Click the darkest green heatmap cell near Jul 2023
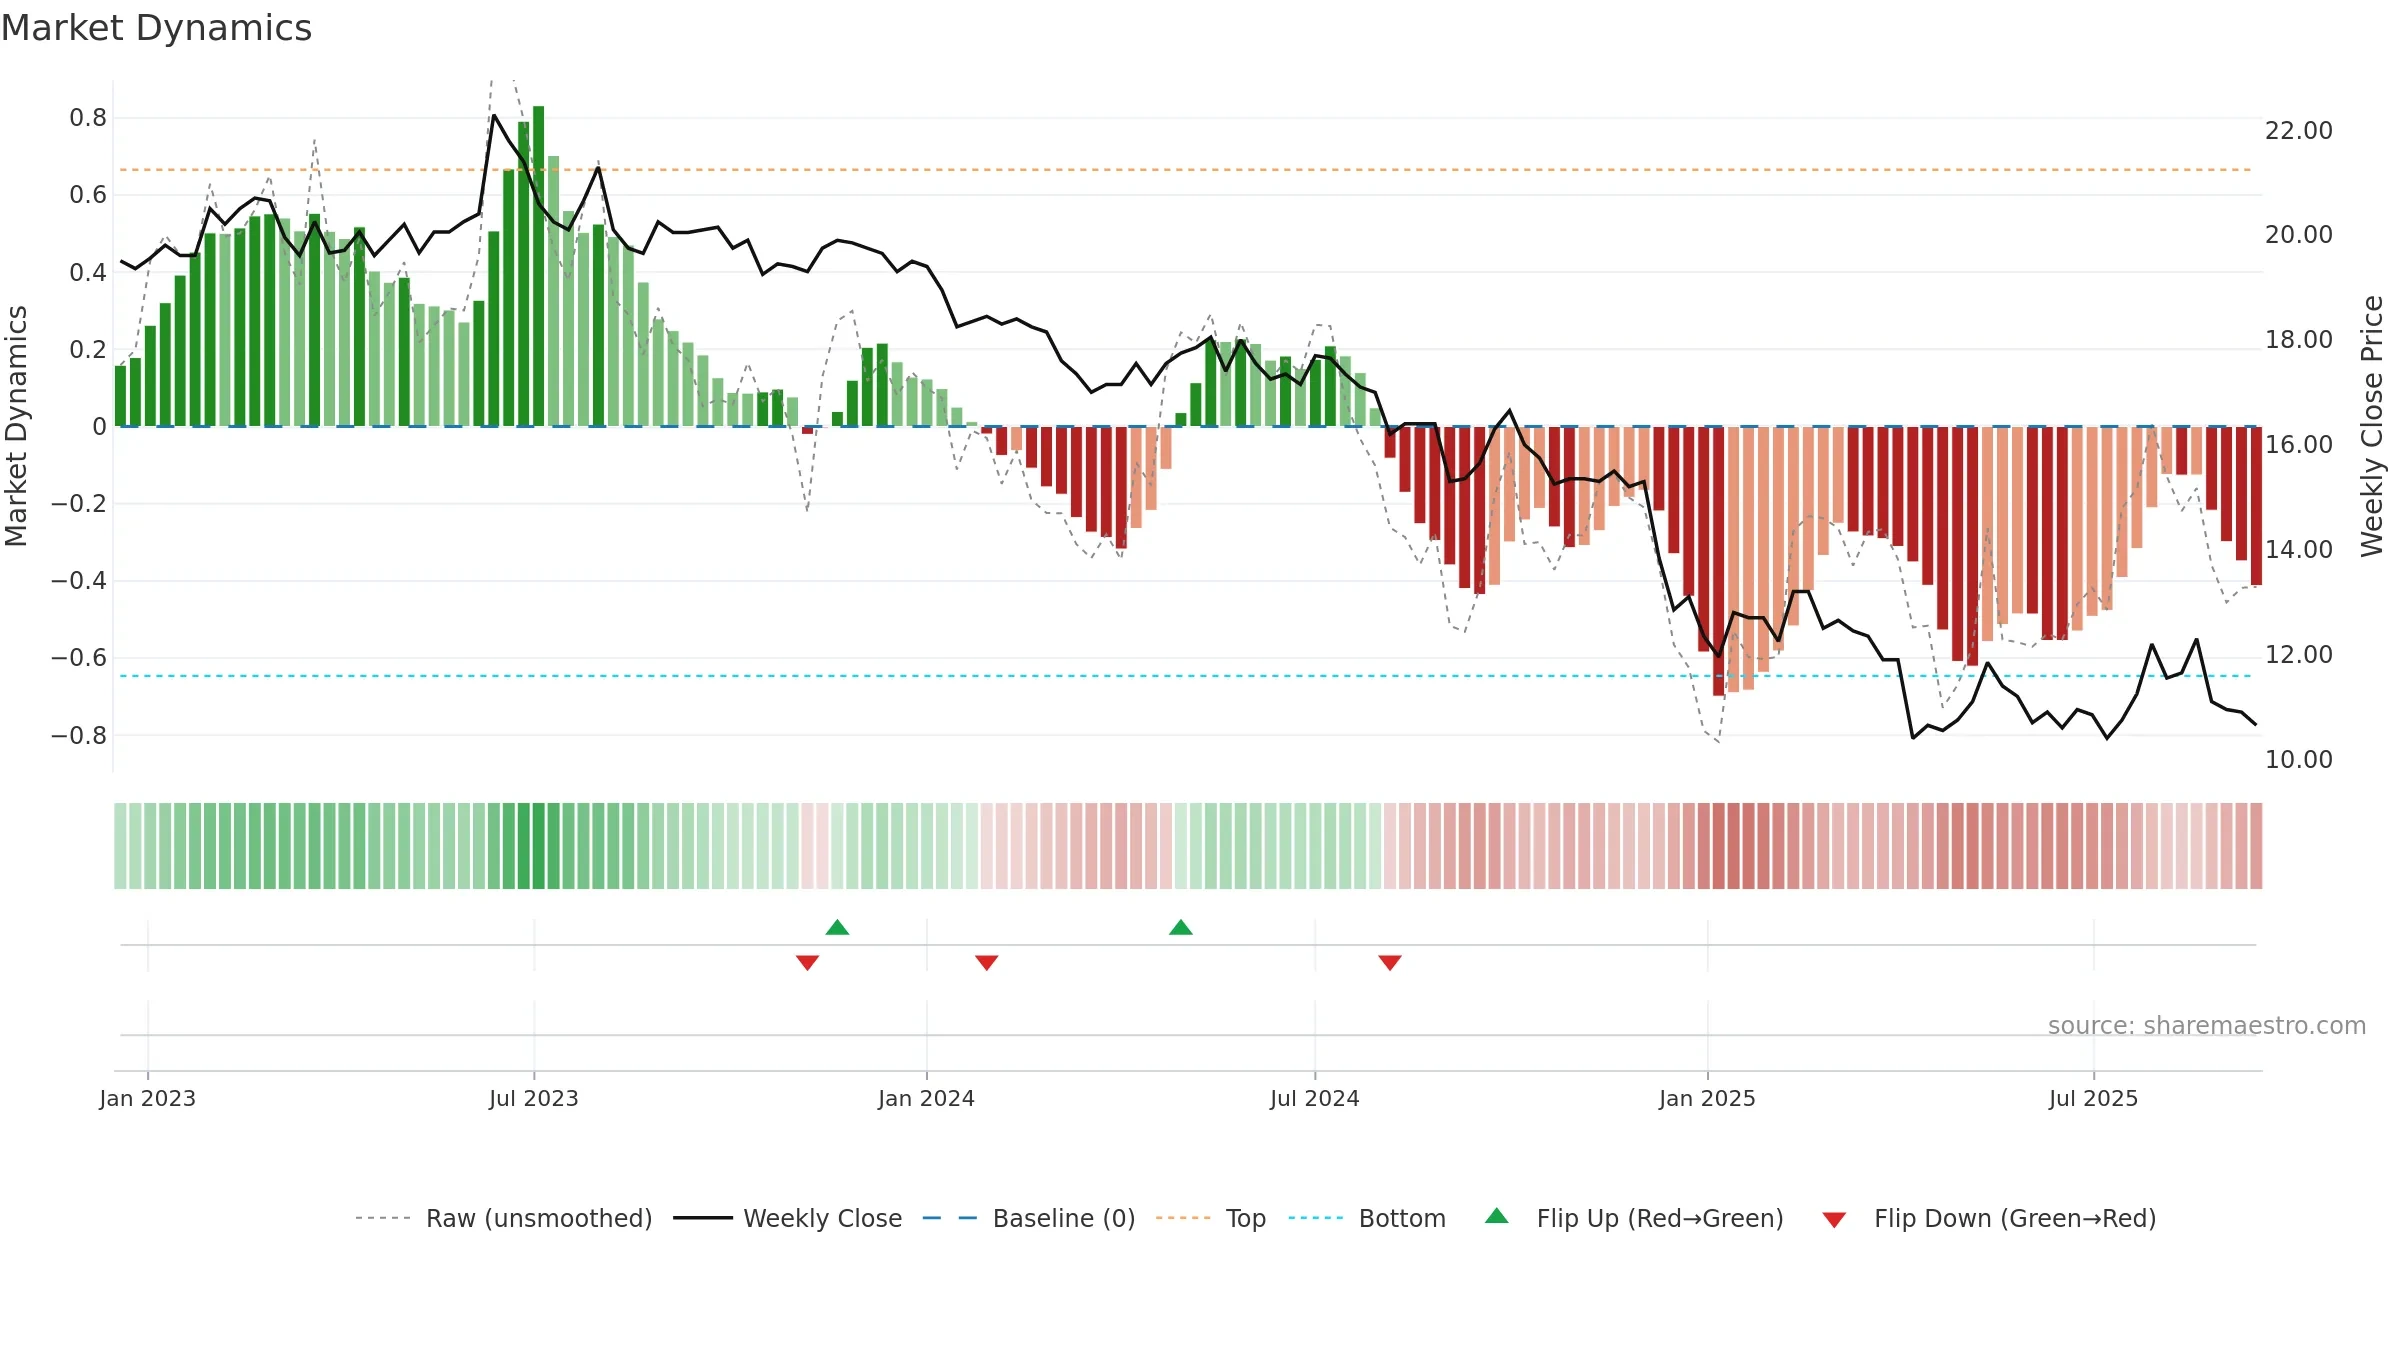 (x=539, y=846)
